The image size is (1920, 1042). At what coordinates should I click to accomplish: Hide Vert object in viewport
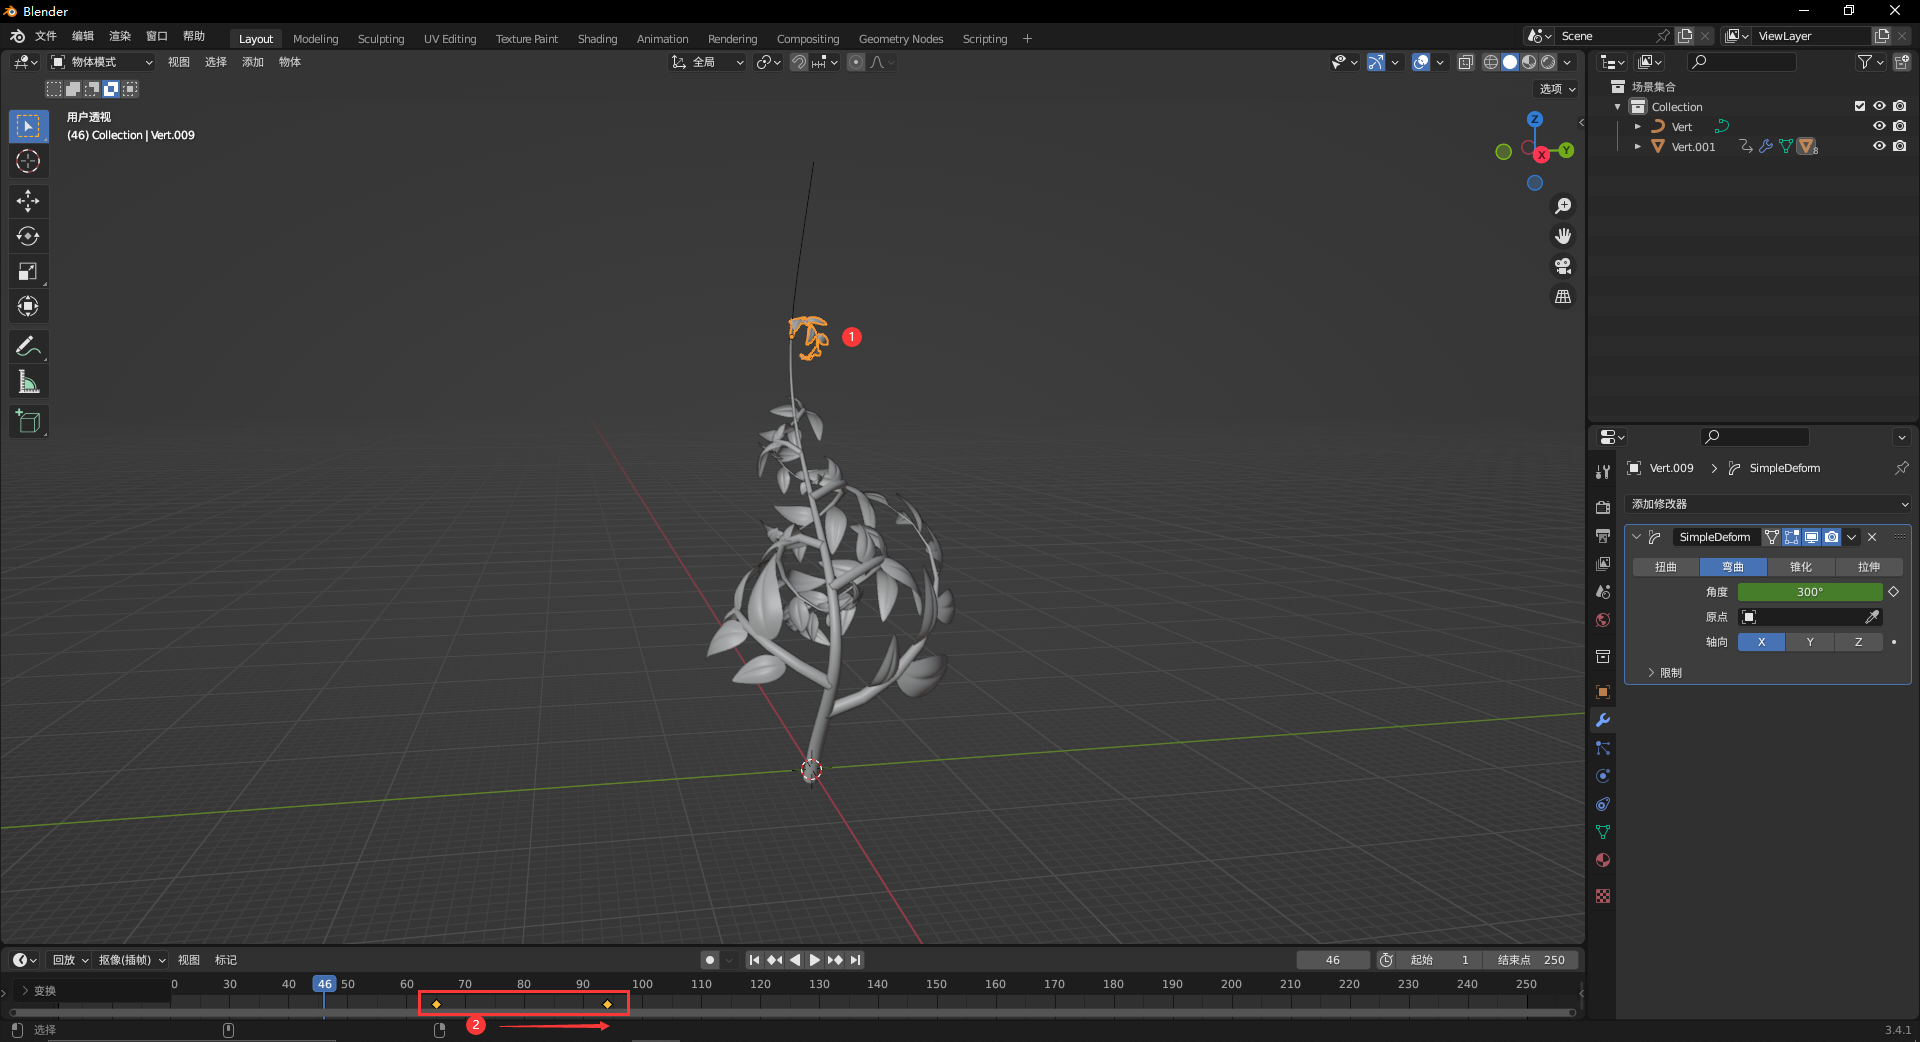click(1879, 126)
